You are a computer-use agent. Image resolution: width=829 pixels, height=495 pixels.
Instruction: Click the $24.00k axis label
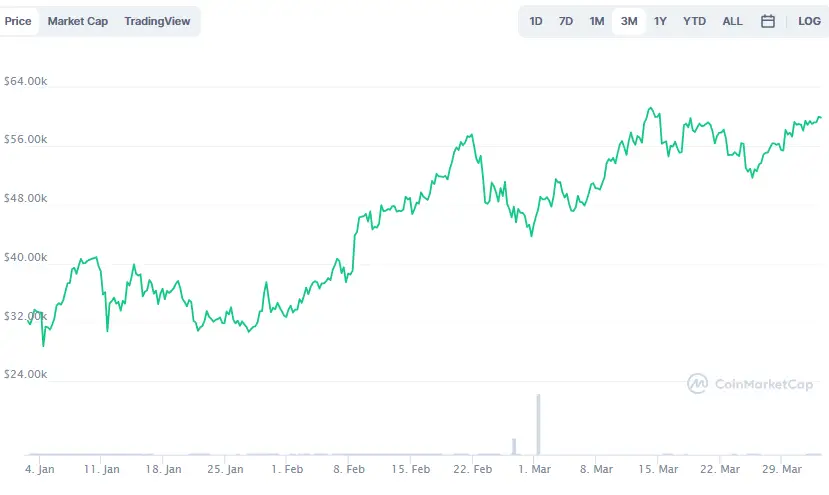pyautogui.click(x=25, y=374)
